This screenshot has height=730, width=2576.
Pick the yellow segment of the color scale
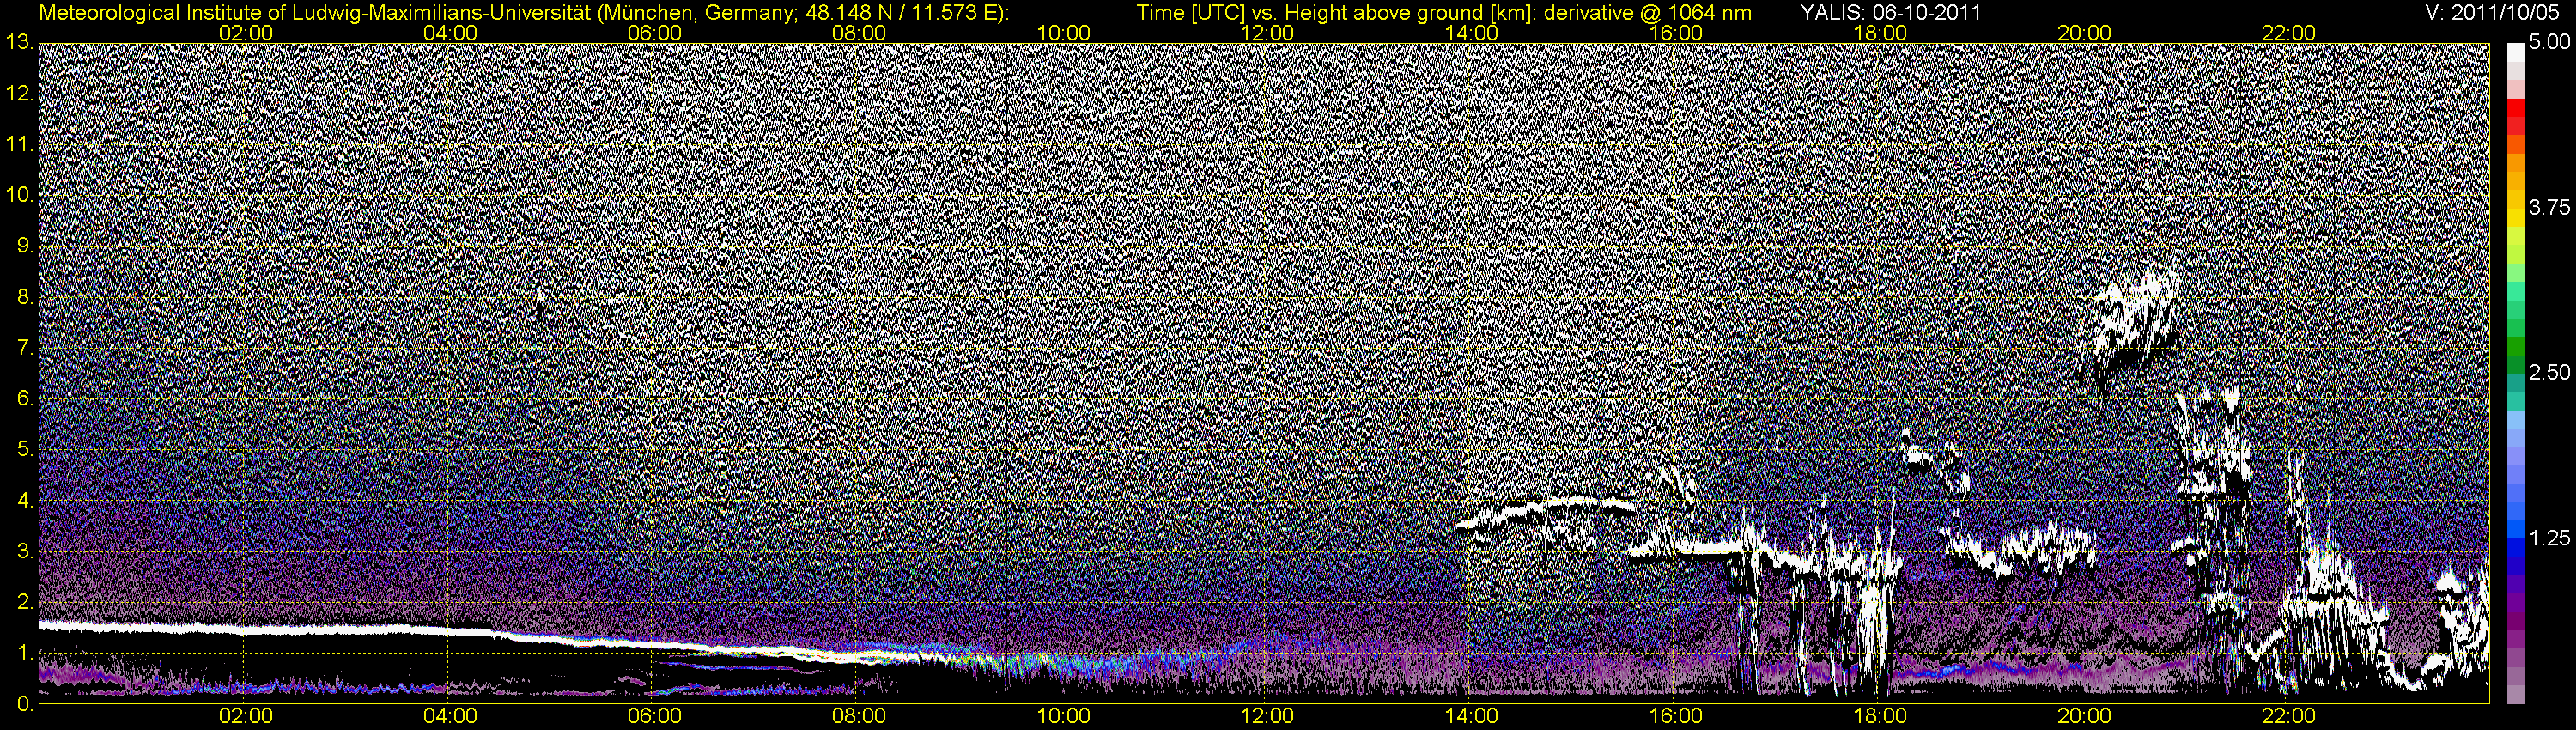[2515, 220]
